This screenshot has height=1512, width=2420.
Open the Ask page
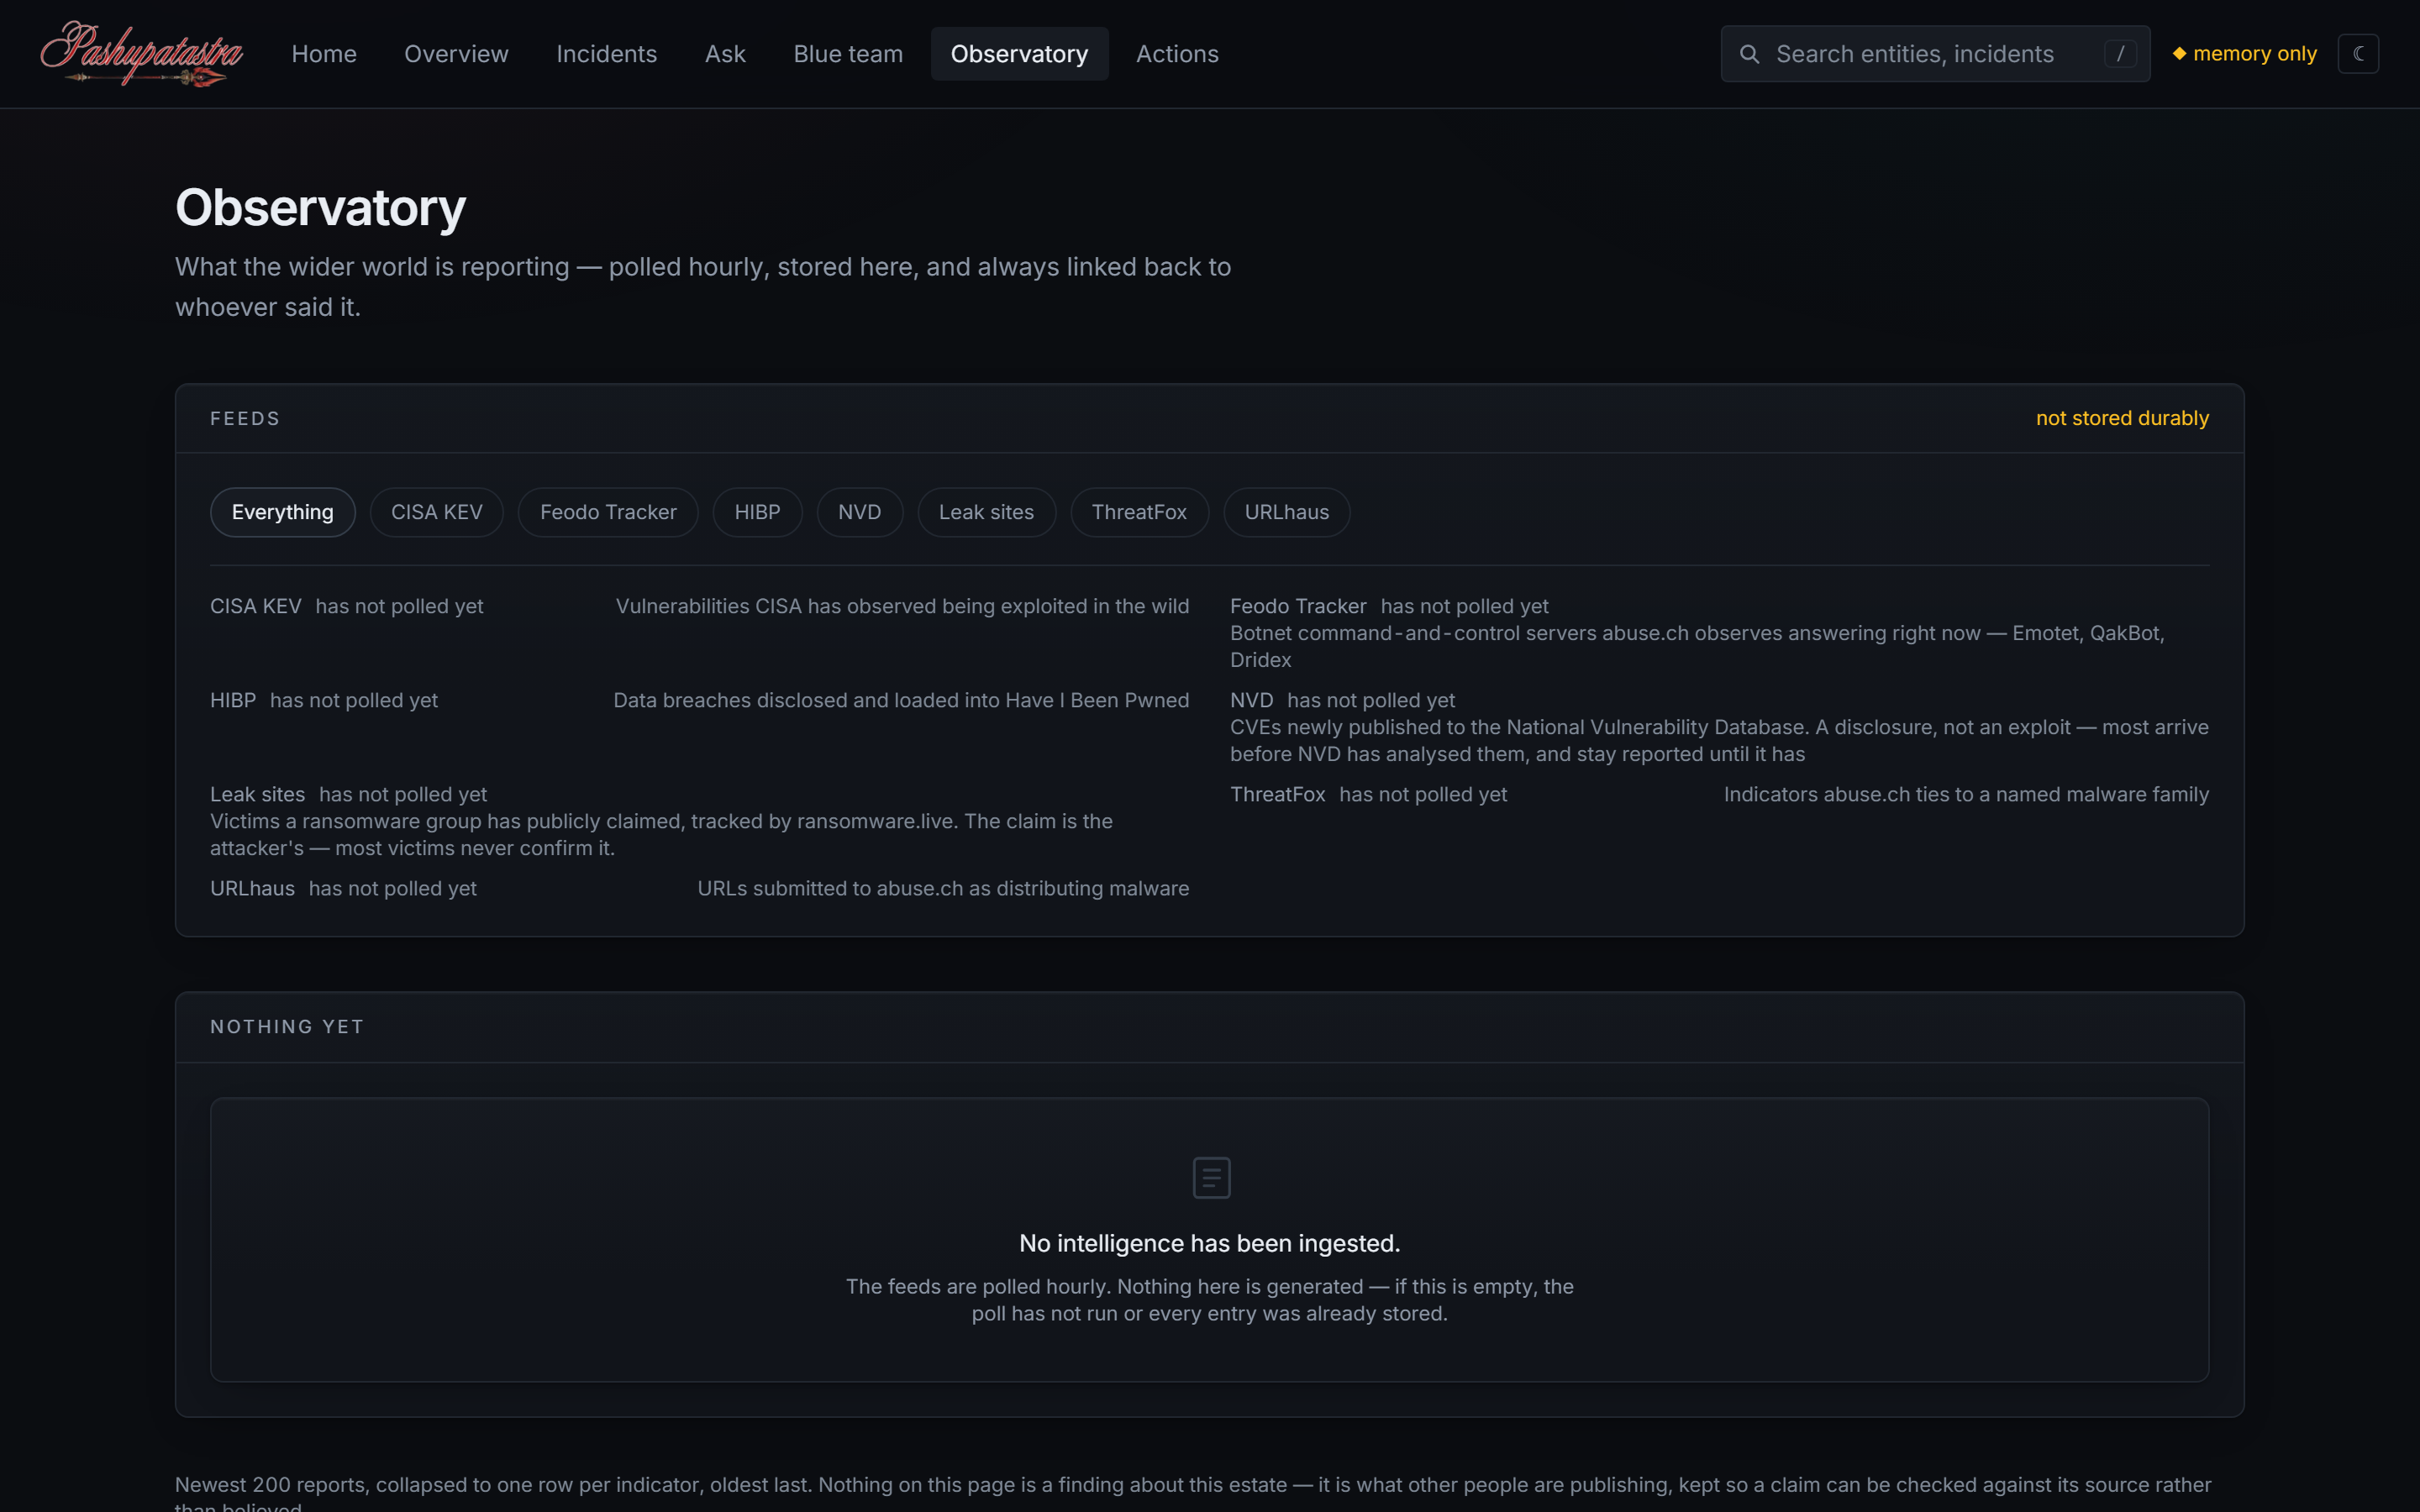tap(725, 54)
